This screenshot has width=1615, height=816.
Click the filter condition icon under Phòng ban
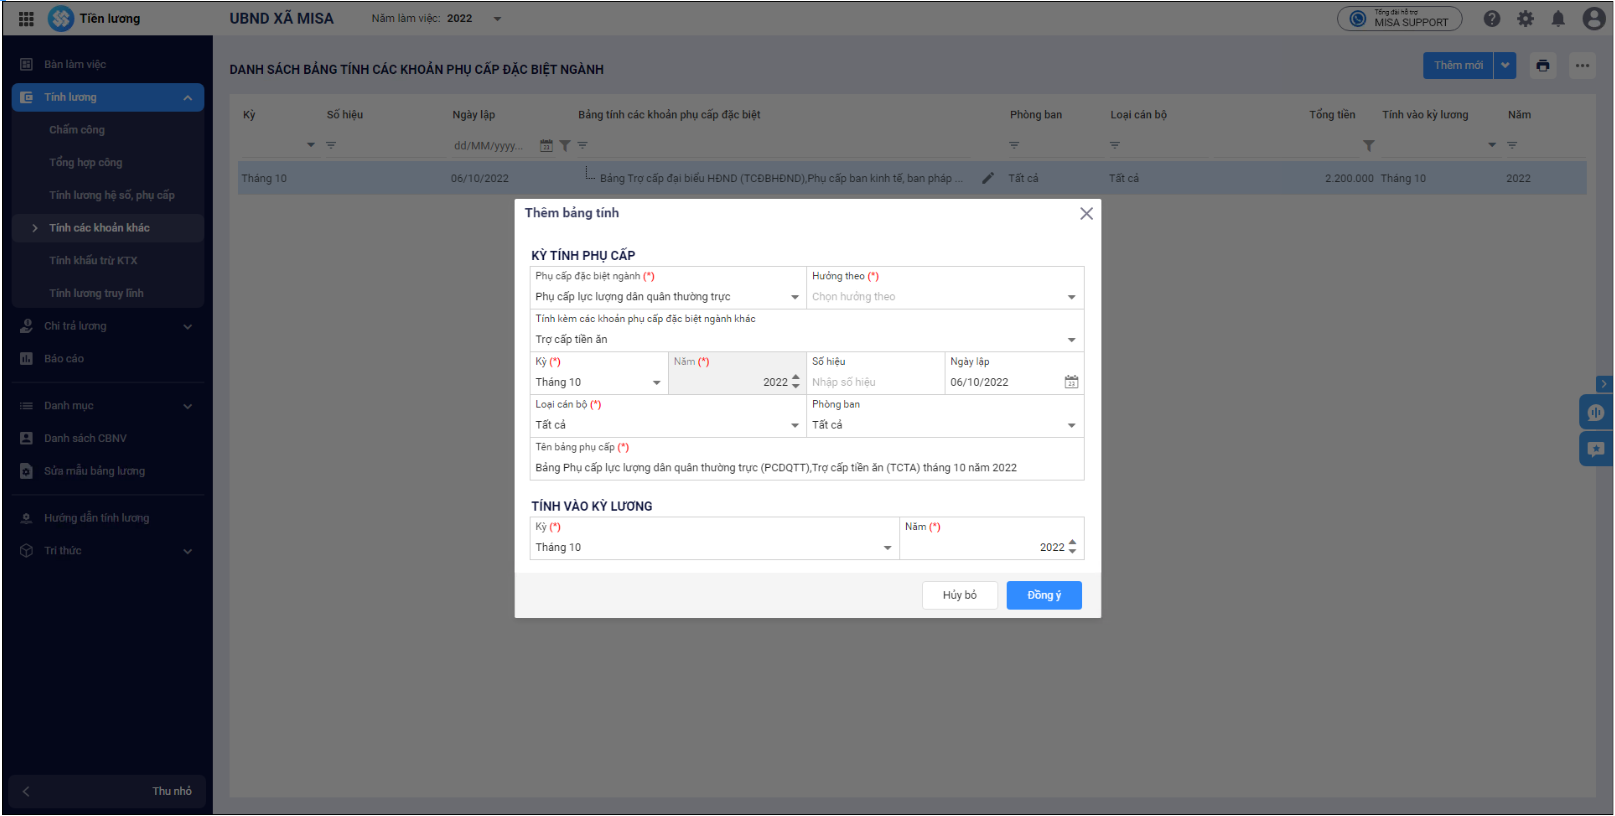point(1014,146)
